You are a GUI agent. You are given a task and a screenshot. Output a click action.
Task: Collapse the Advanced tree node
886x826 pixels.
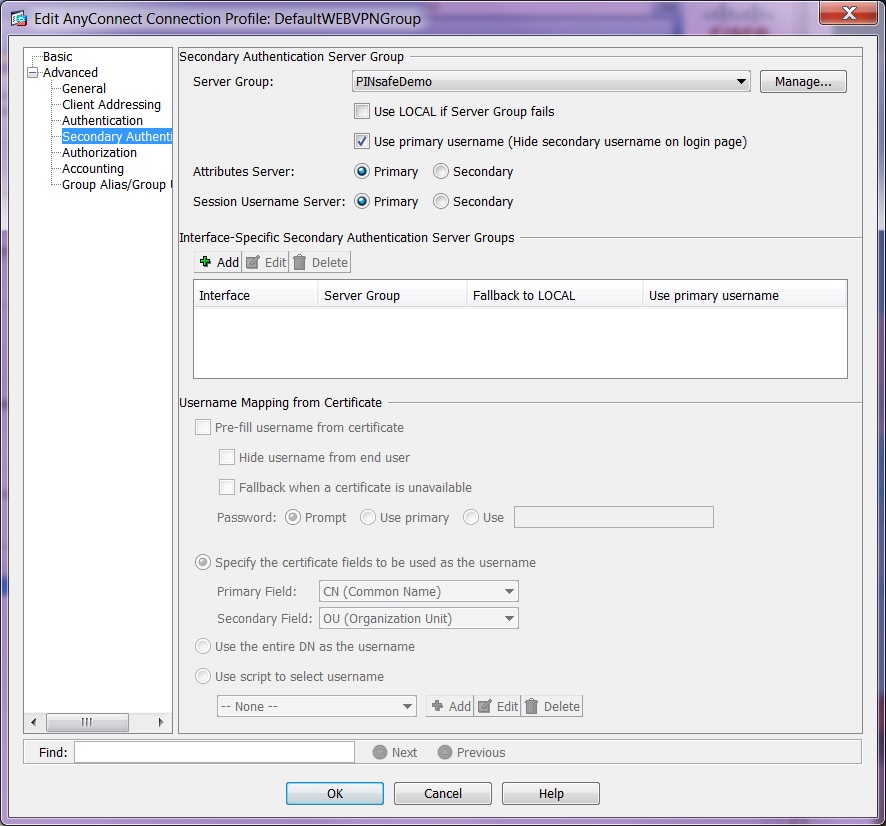(x=32, y=72)
